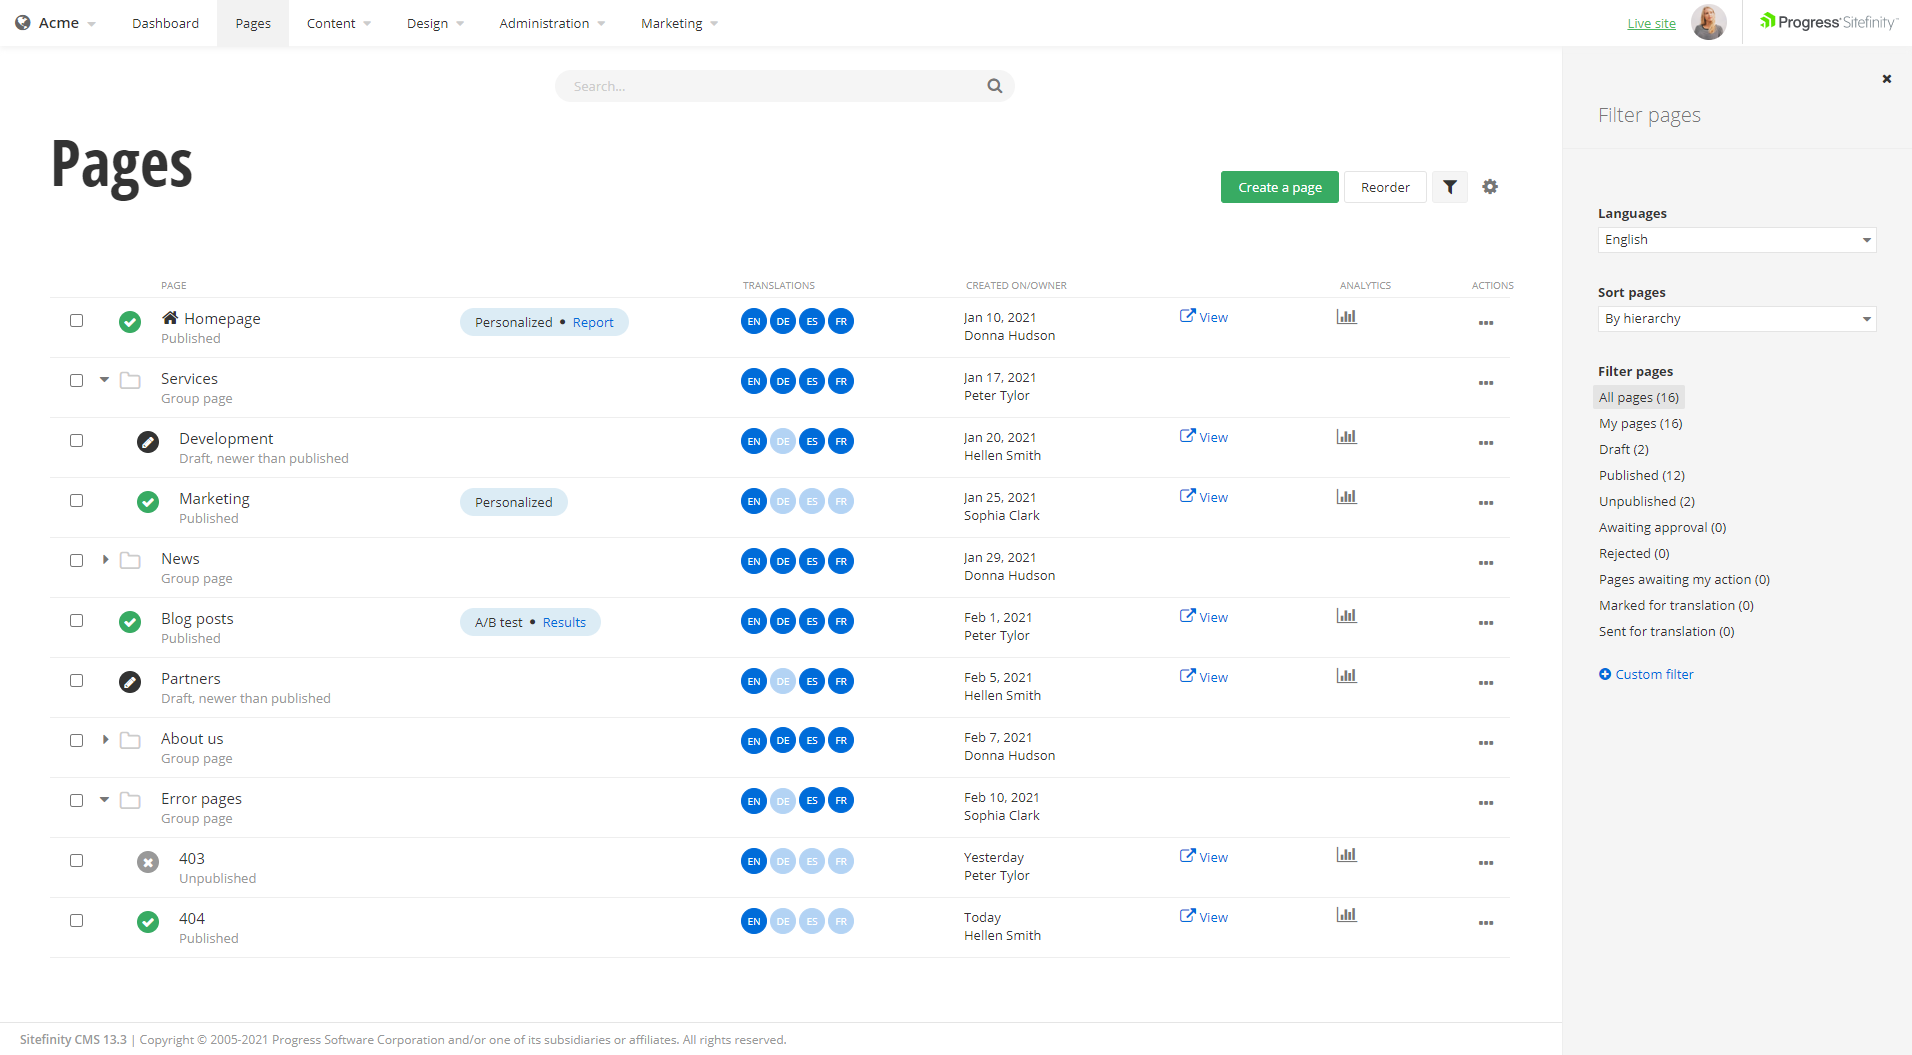Viewport: 1912px width, 1055px height.
Task: Click the search magnifying glass icon
Action: click(994, 86)
